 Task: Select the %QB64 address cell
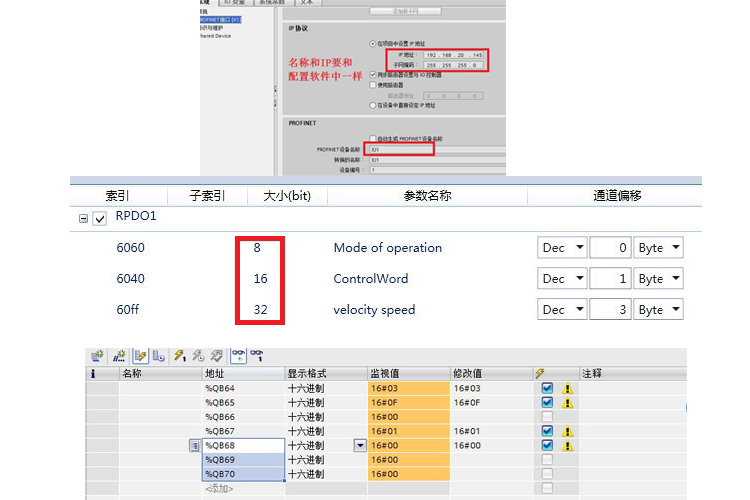coord(243,389)
